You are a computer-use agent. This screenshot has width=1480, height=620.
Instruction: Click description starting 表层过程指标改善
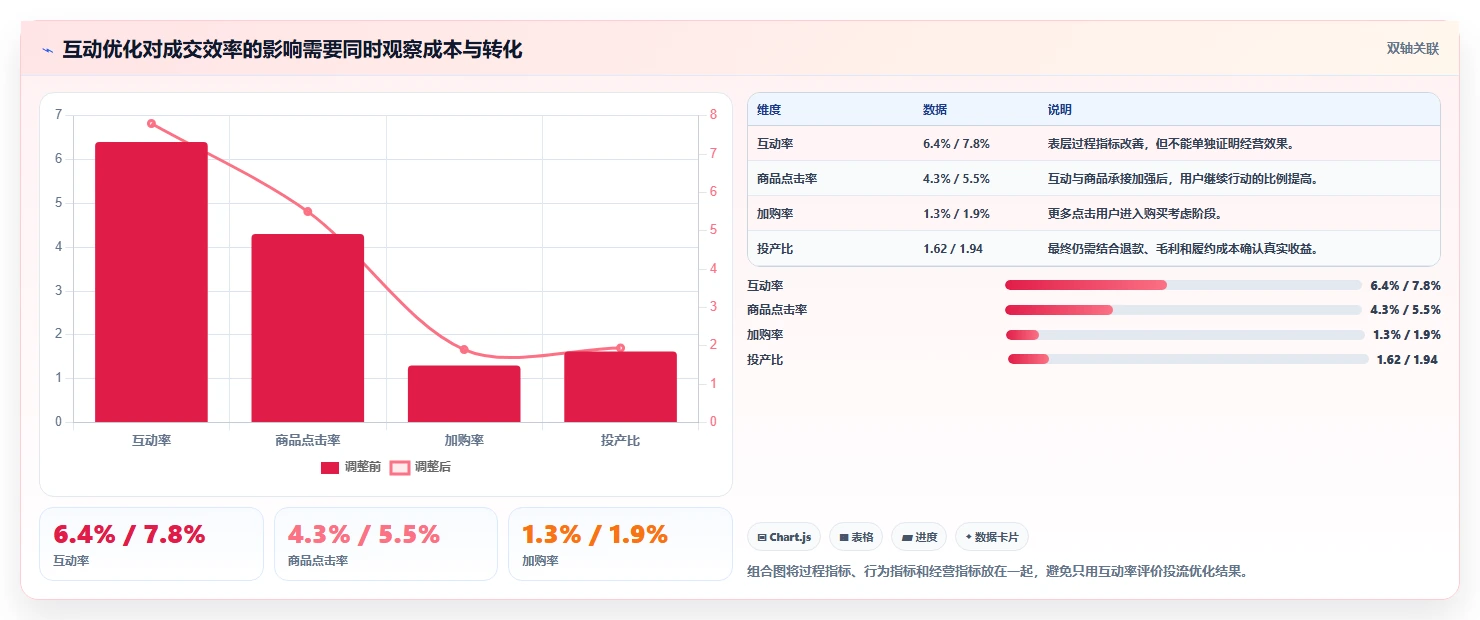pyautogui.click(x=1171, y=144)
